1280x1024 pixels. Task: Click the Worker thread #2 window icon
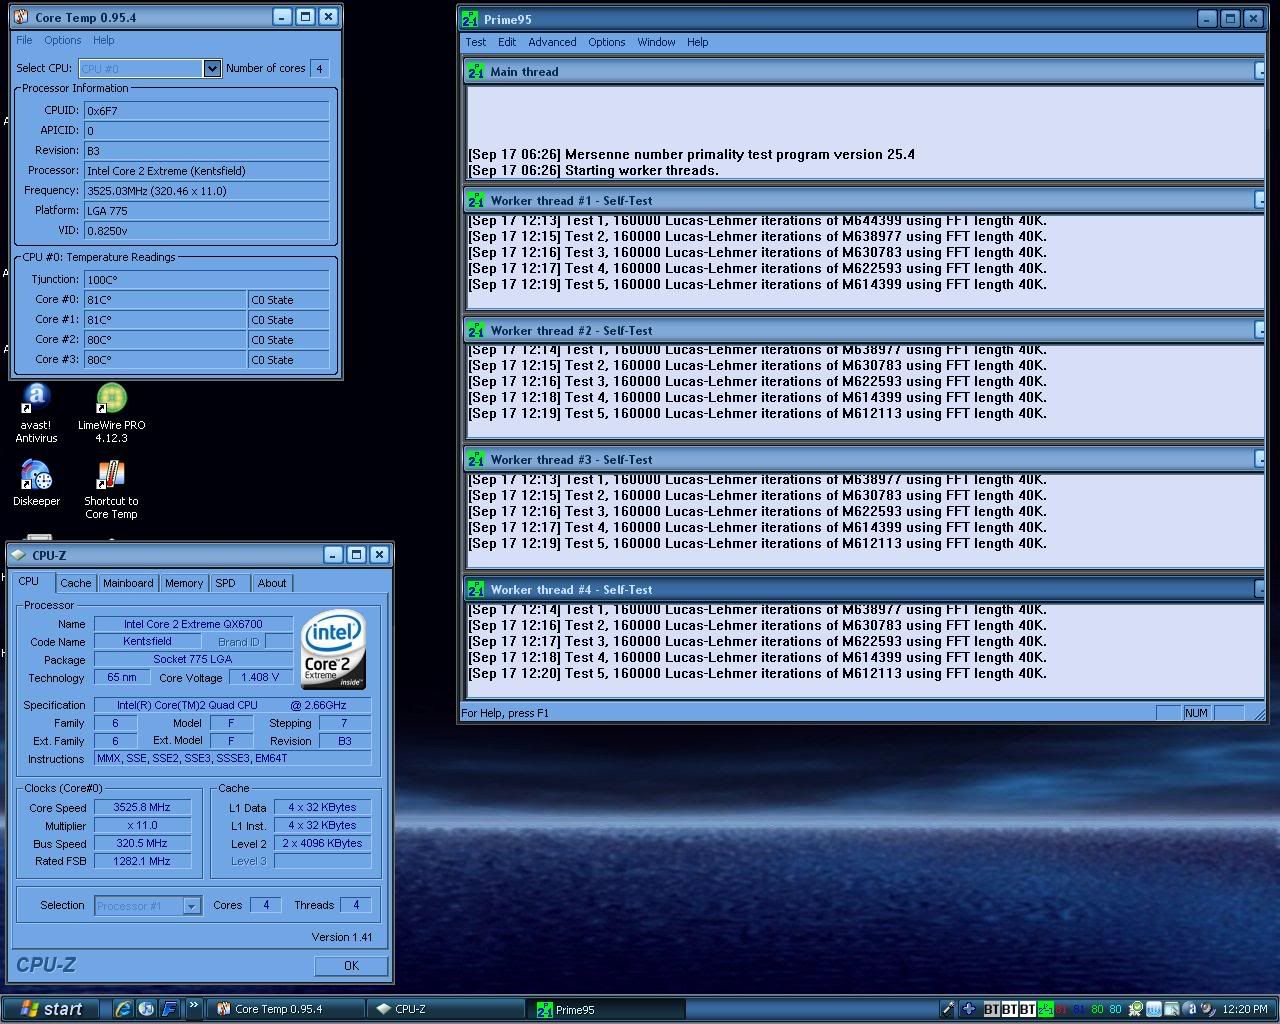476,330
